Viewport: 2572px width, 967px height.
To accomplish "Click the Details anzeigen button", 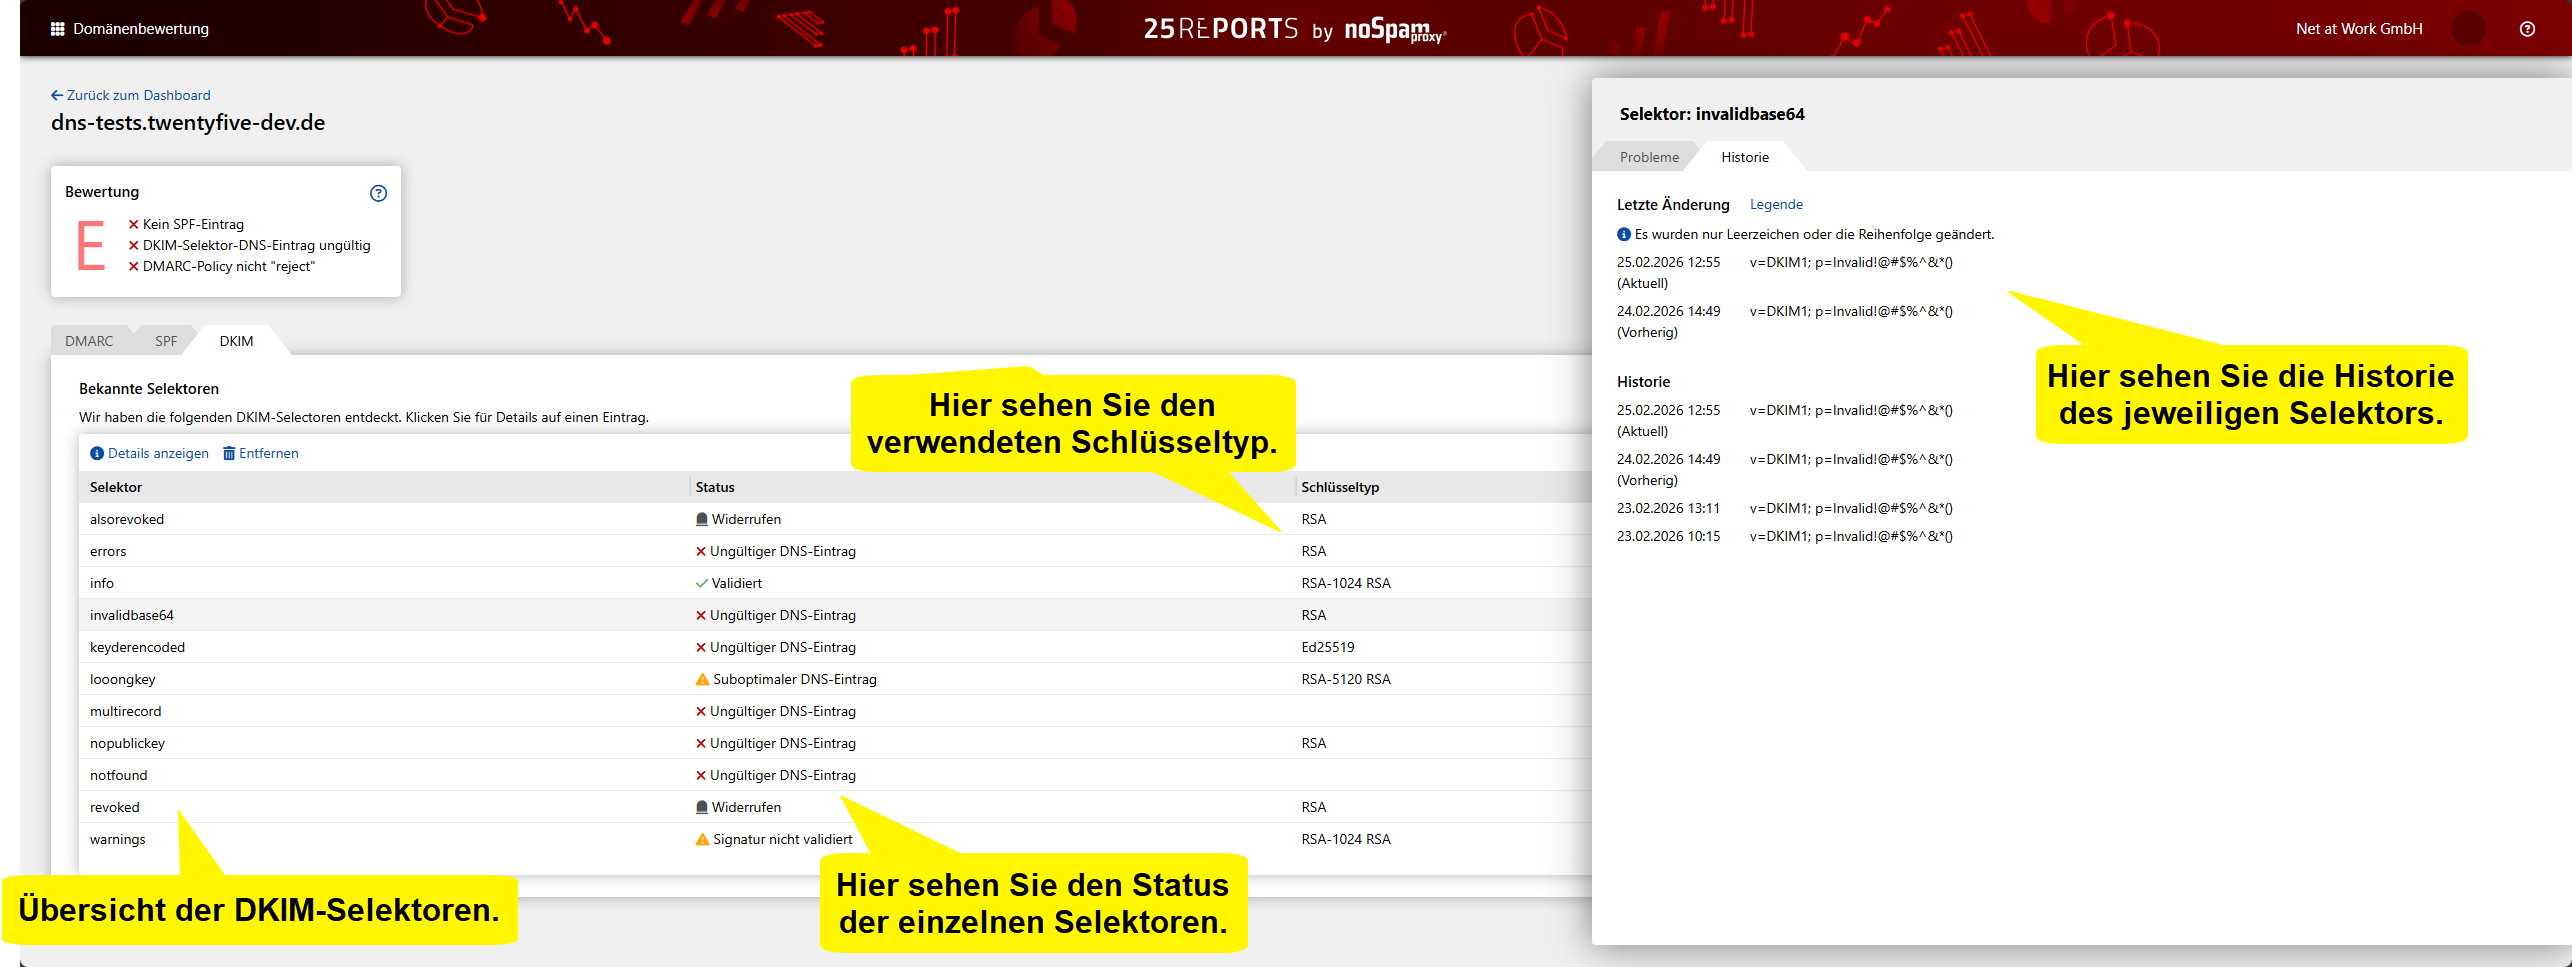I will tap(158, 454).
